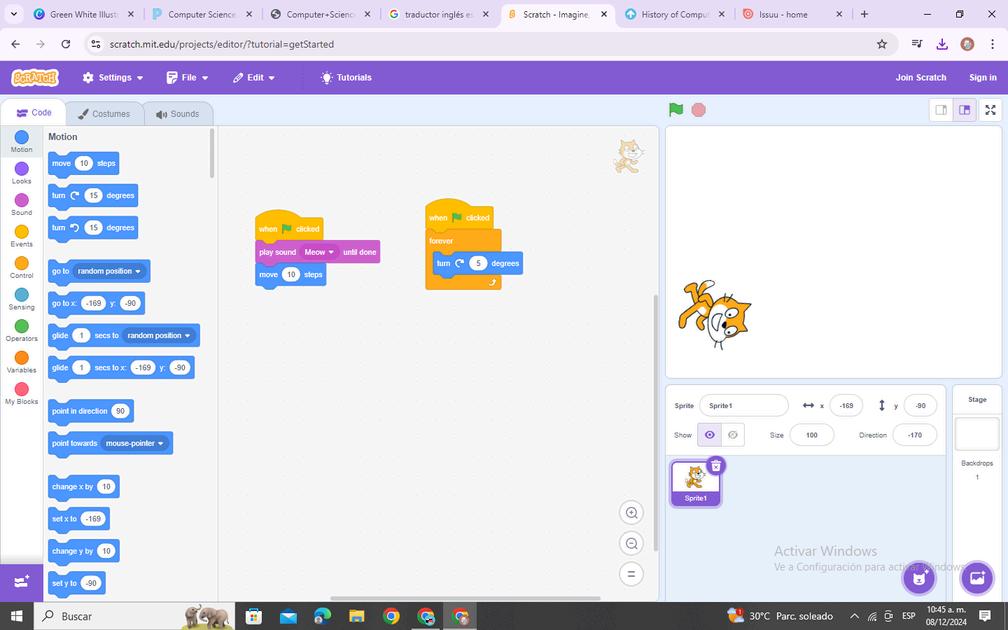Select the Events category circle
The height and width of the screenshot is (630, 1008).
coord(21,231)
